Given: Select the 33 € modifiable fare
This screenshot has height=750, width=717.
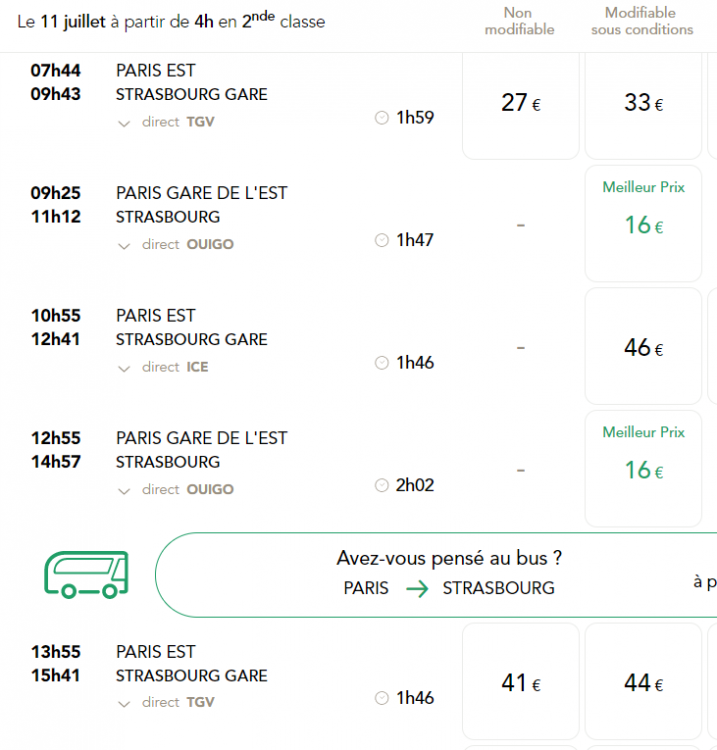Looking at the screenshot, I should tap(643, 106).
